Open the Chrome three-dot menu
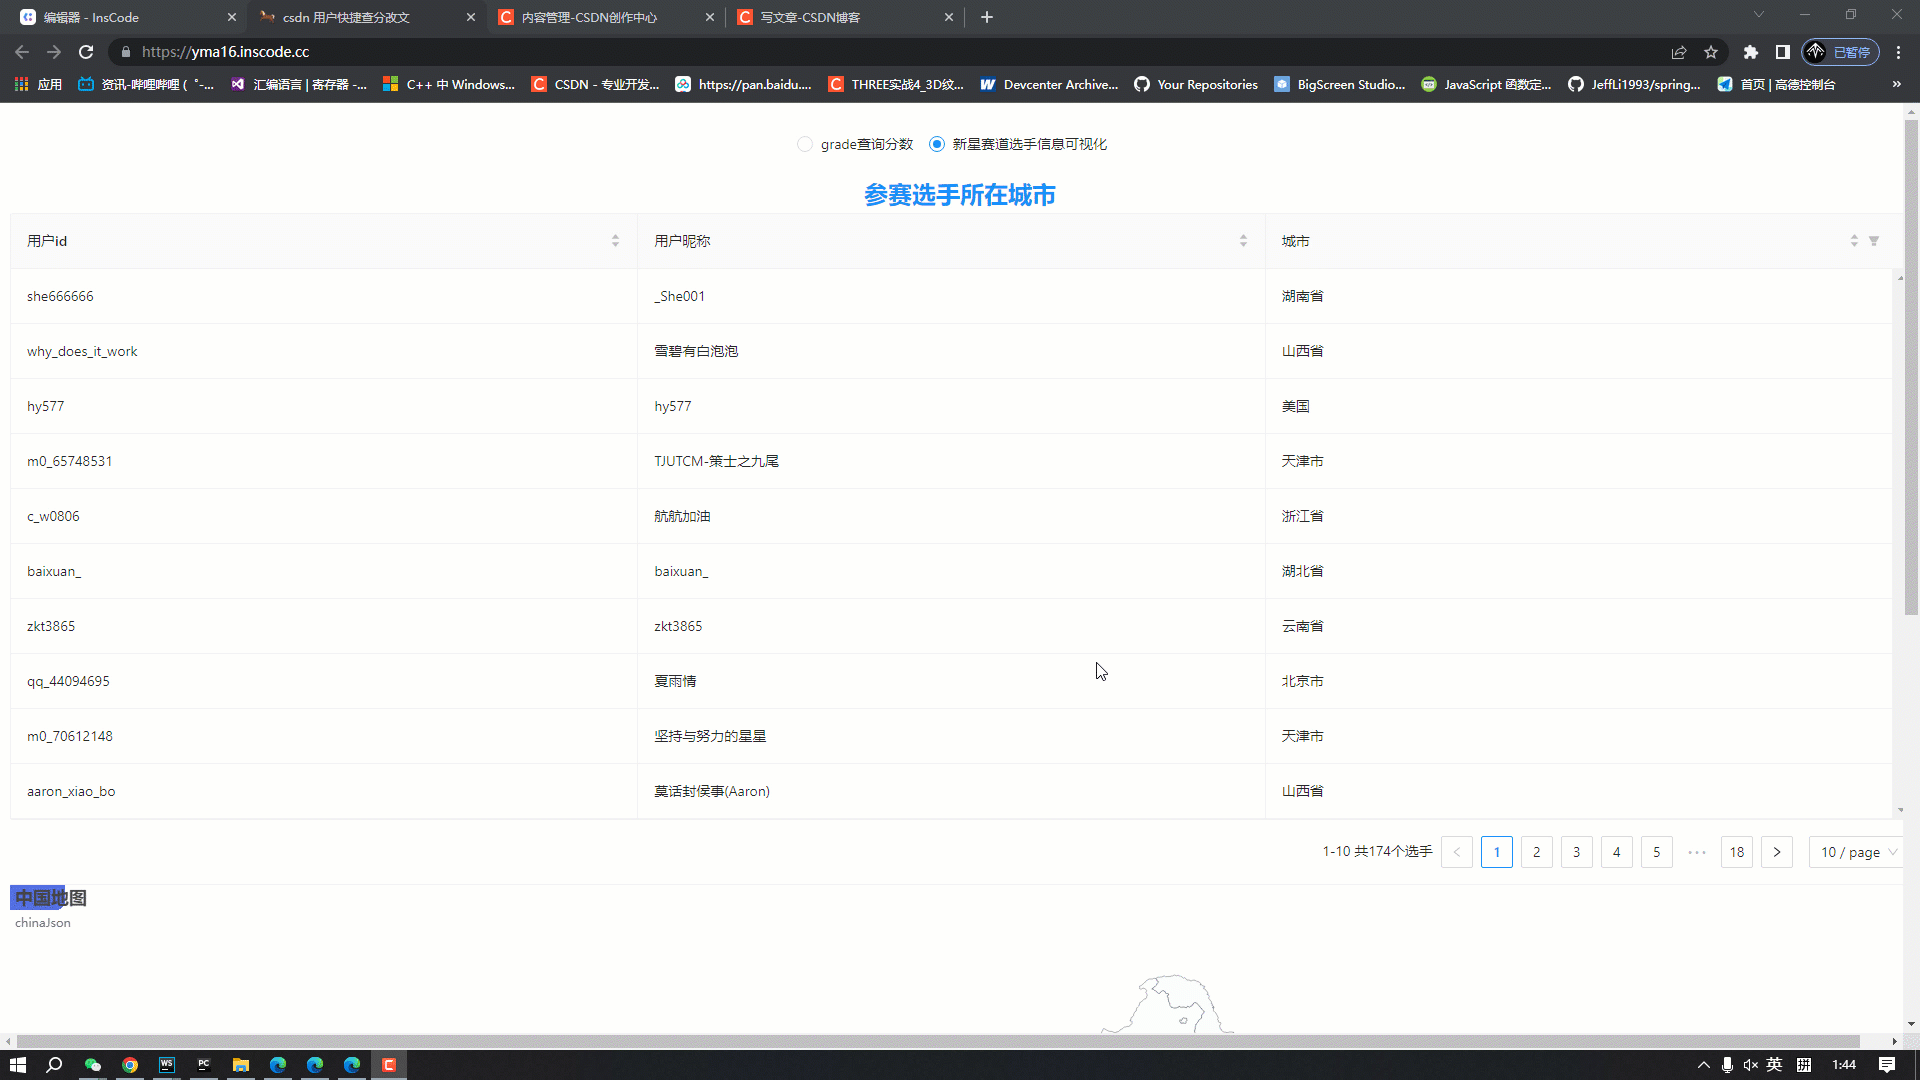 (1898, 52)
